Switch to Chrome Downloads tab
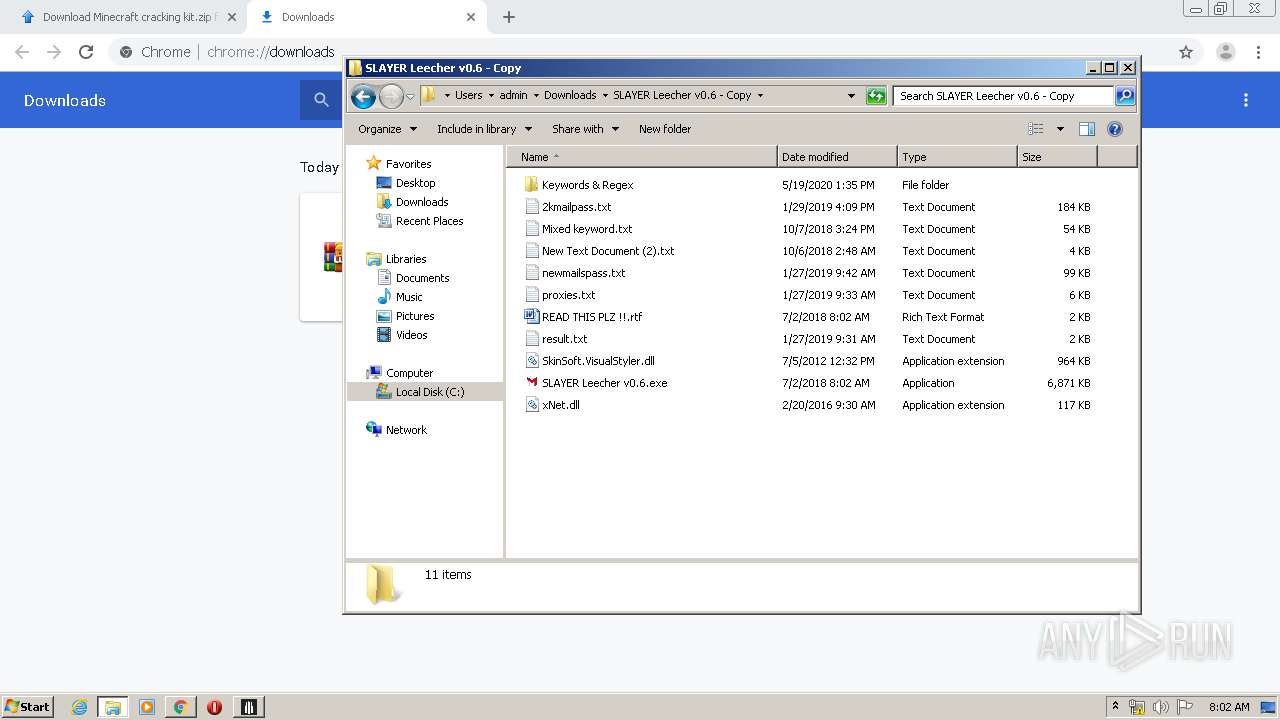Screen dimensions: 1280x720 point(366,17)
